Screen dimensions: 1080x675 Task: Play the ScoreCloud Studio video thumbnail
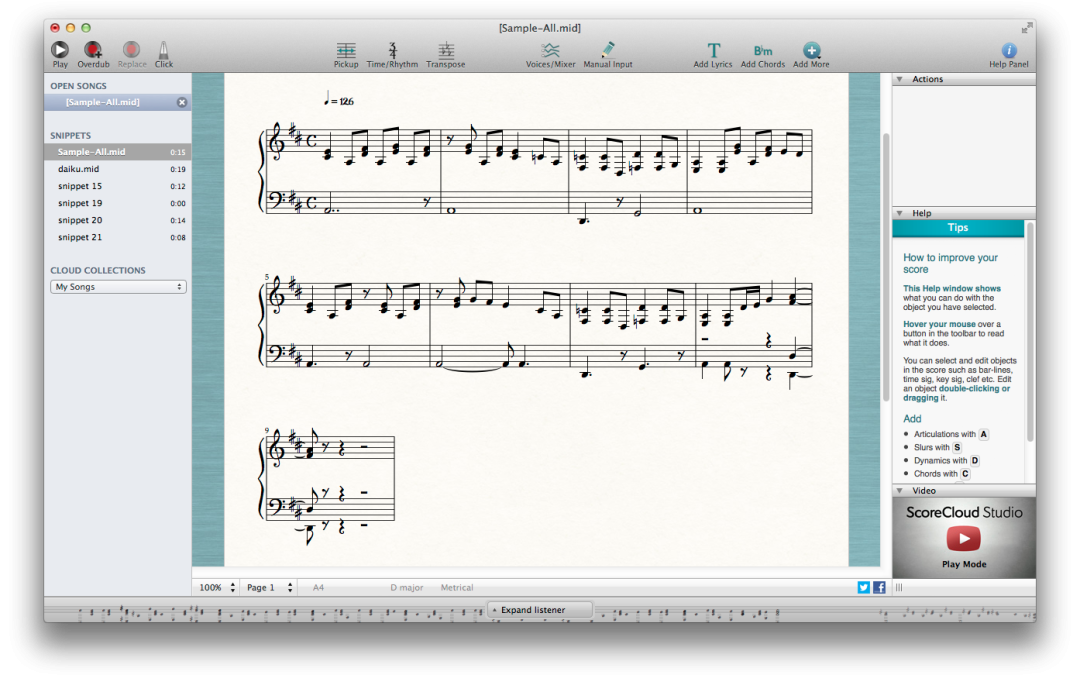(x=964, y=539)
